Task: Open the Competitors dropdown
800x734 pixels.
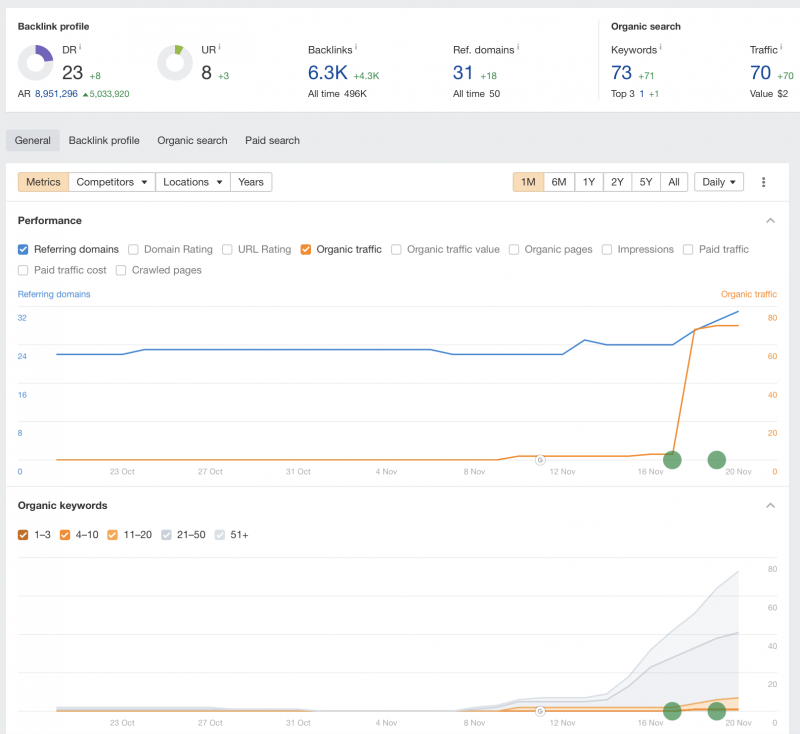Action: click(112, 182)
